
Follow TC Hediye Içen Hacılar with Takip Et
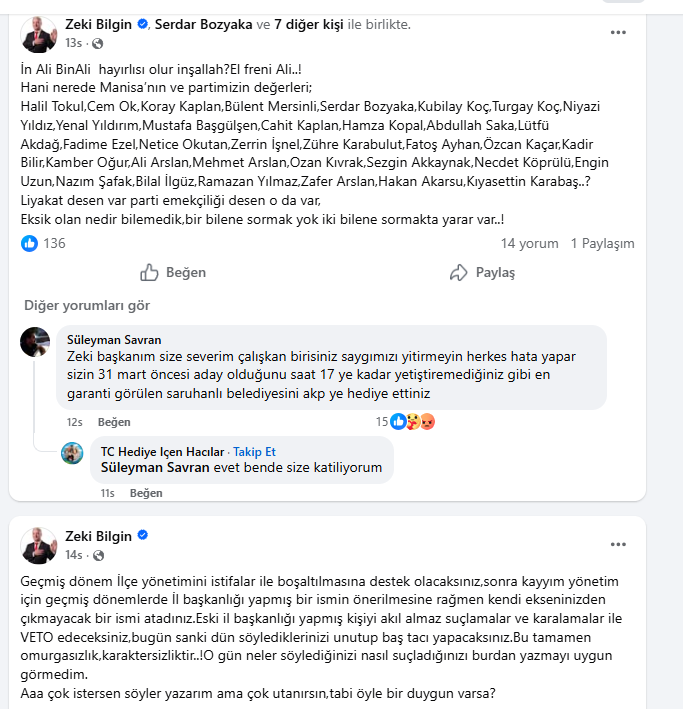[254, 452]
